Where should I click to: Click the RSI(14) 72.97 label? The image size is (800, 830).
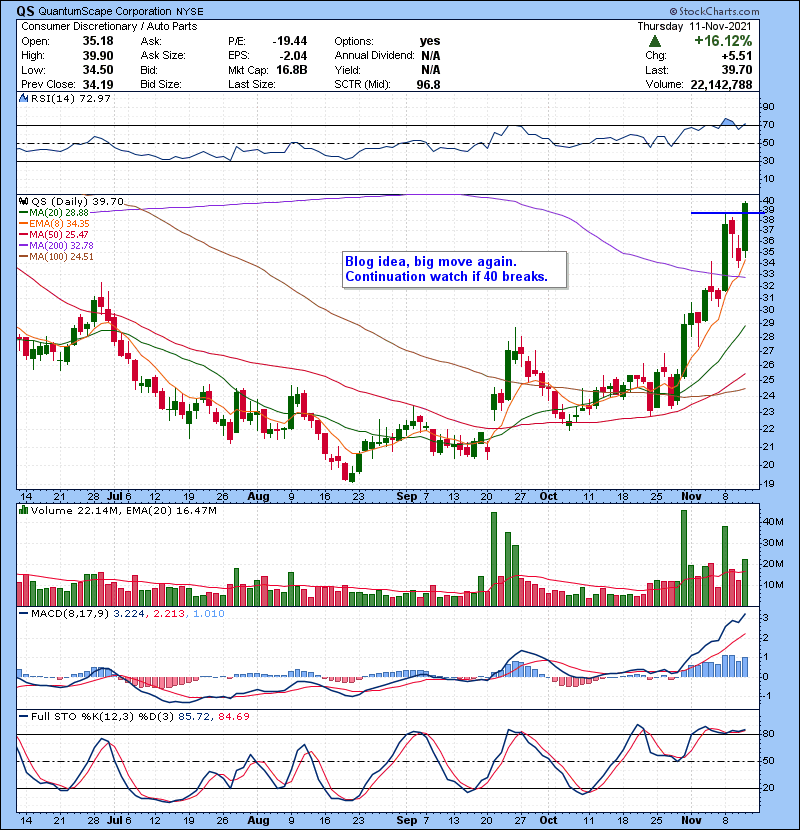pos(71,98)
